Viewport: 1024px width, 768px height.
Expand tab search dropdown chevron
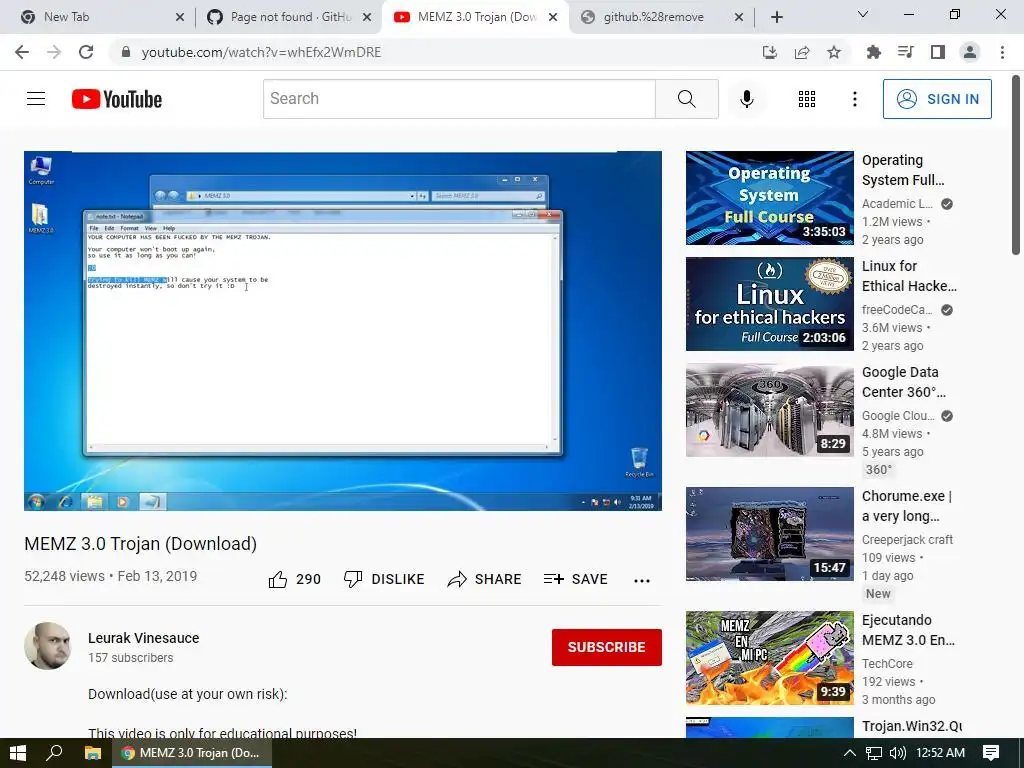pos(863,14)
